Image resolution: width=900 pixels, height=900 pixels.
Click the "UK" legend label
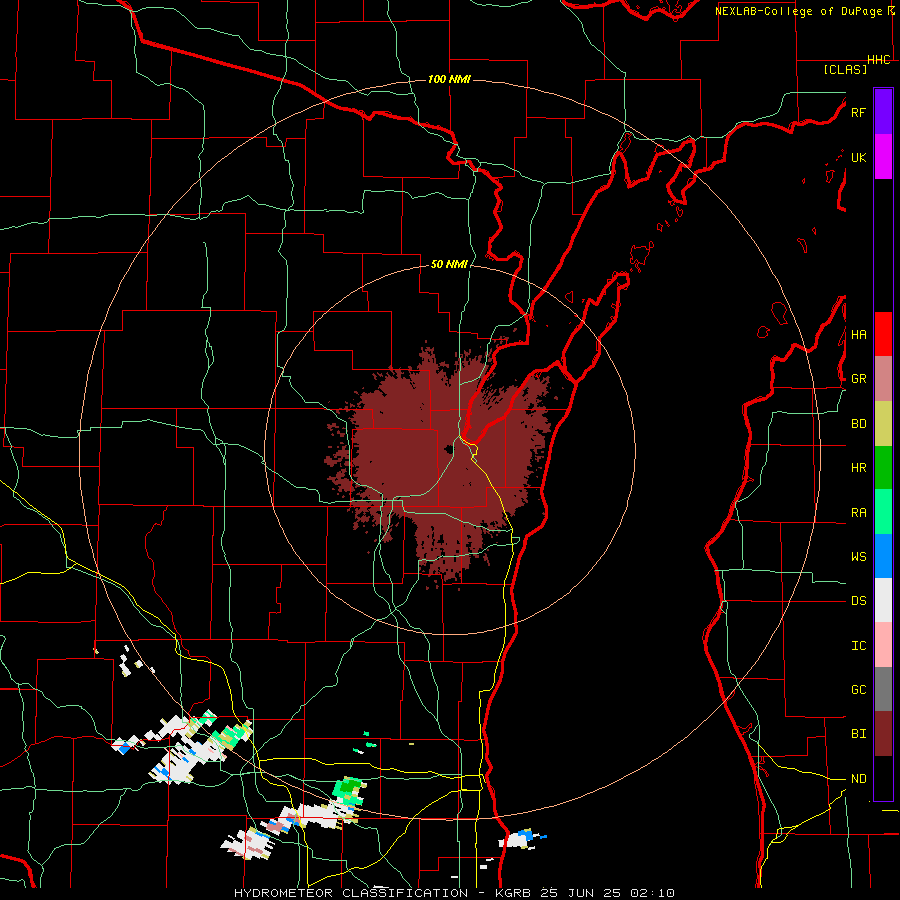[x=858, y=157]
